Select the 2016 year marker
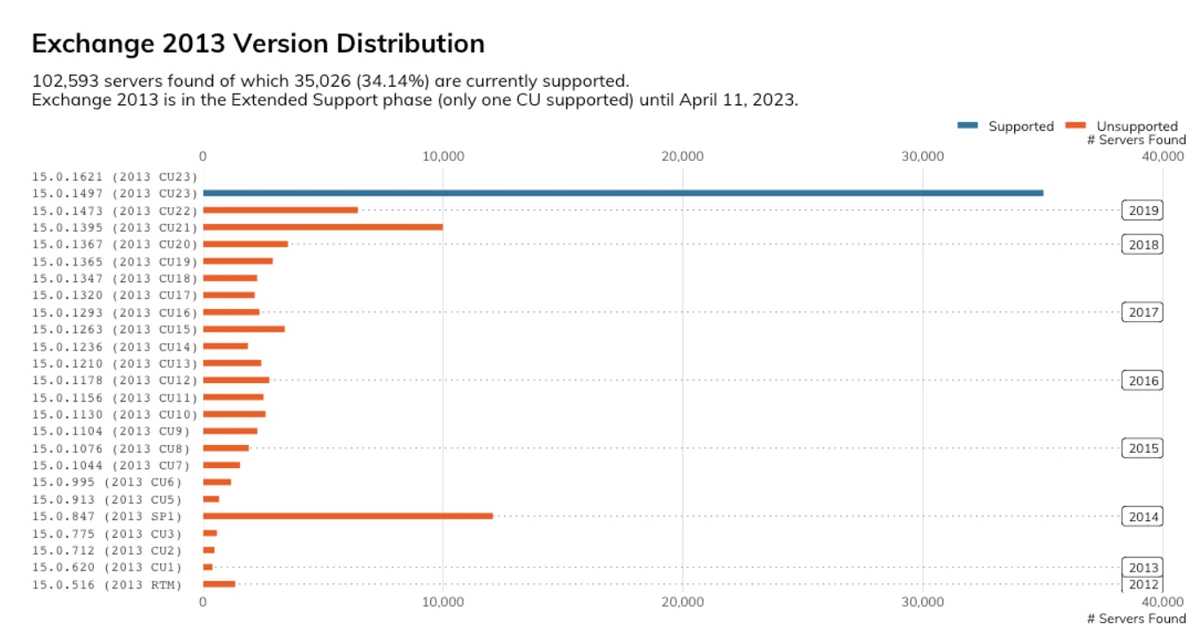The image size is (1200, 637). pos(1142,380)
